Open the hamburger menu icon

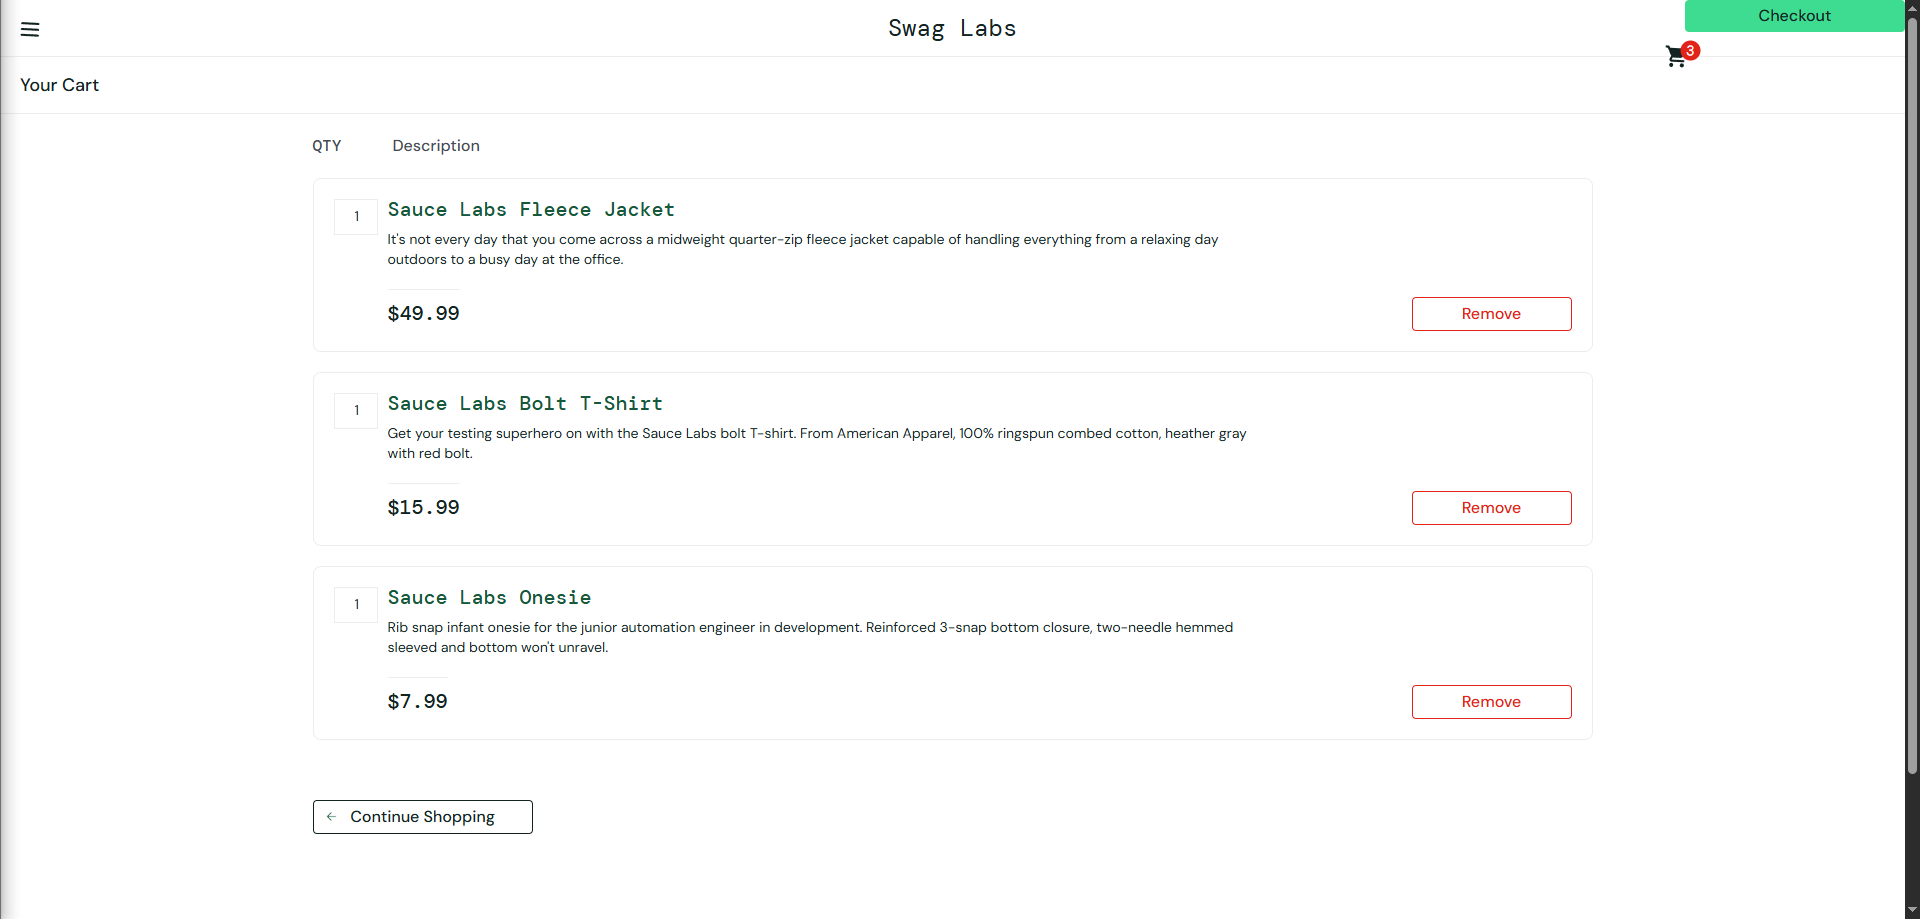coord(30,29)
